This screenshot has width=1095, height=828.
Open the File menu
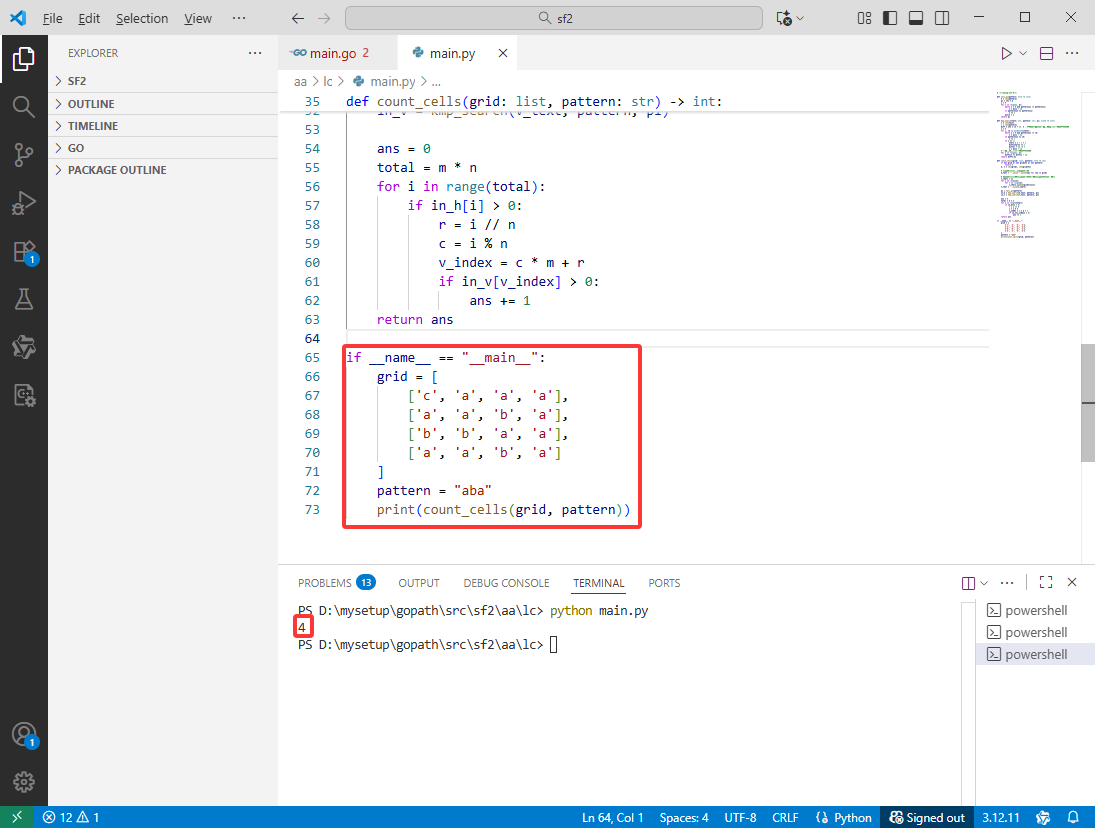pos(52,18)
